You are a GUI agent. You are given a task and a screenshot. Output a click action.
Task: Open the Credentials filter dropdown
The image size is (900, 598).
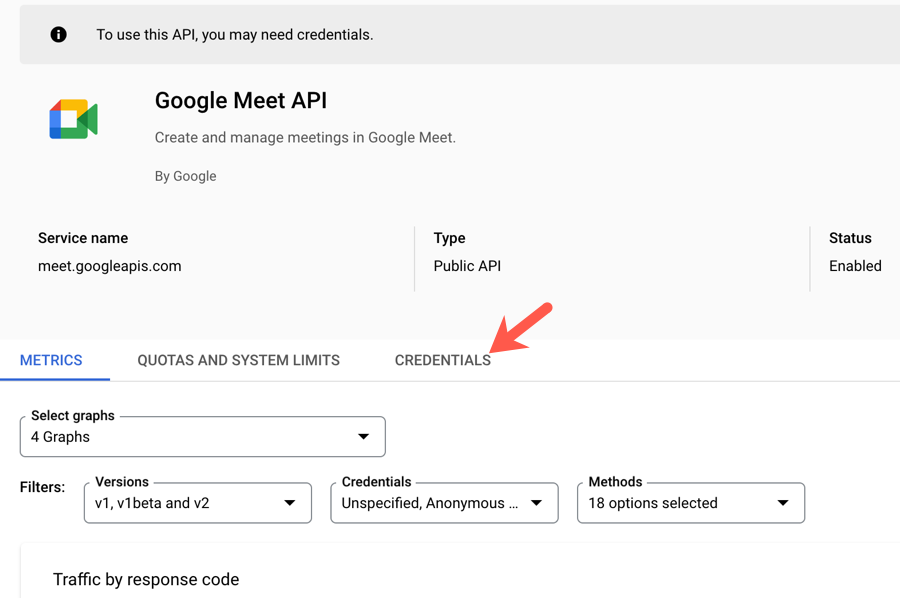click(x=444, y=503)
